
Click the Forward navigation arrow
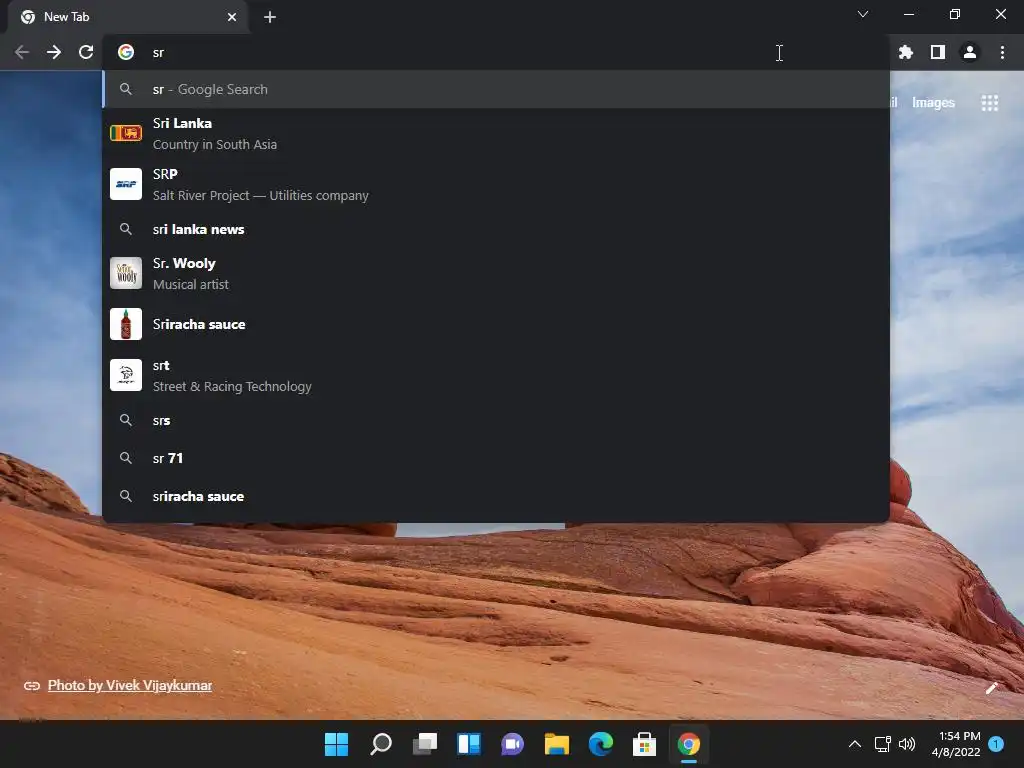pos(54,52)
